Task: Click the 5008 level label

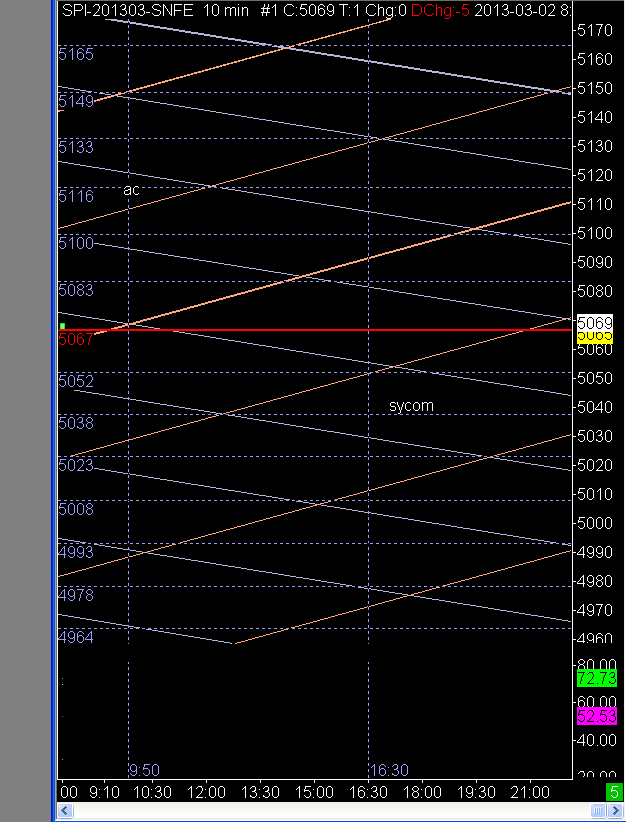Action: 75,509
